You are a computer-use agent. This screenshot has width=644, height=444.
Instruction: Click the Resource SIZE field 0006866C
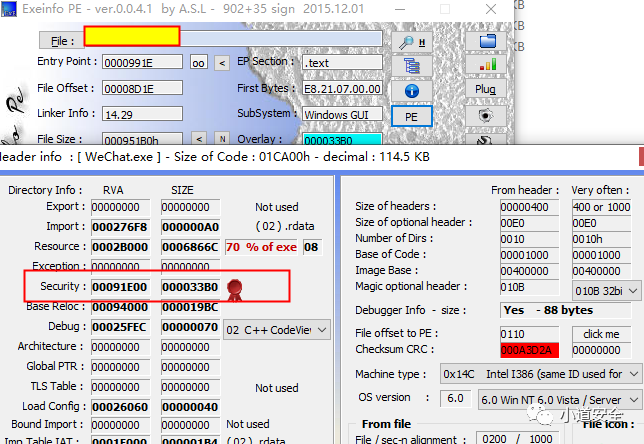point(190,247)
